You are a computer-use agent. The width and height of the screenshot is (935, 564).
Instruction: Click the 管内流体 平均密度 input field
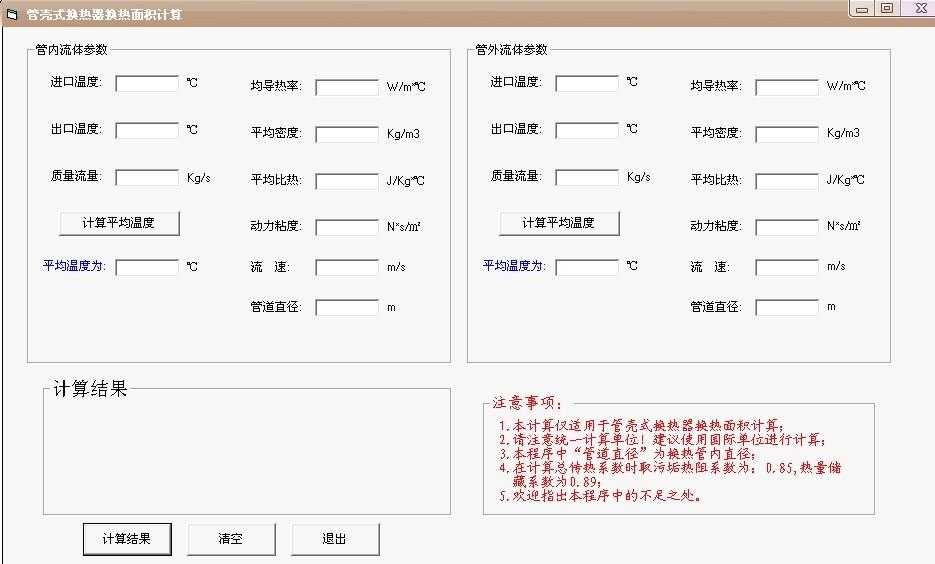click(347, 134)
